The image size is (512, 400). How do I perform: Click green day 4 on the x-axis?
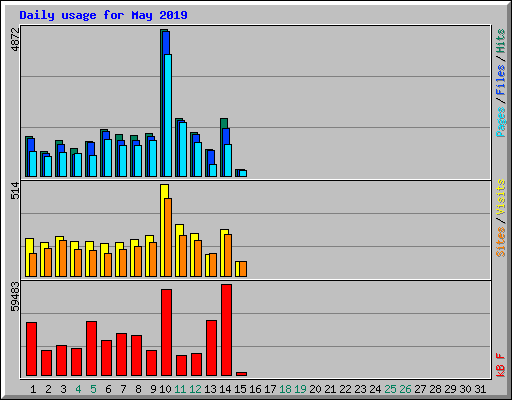pyautogui.click(x=78, y=389)
